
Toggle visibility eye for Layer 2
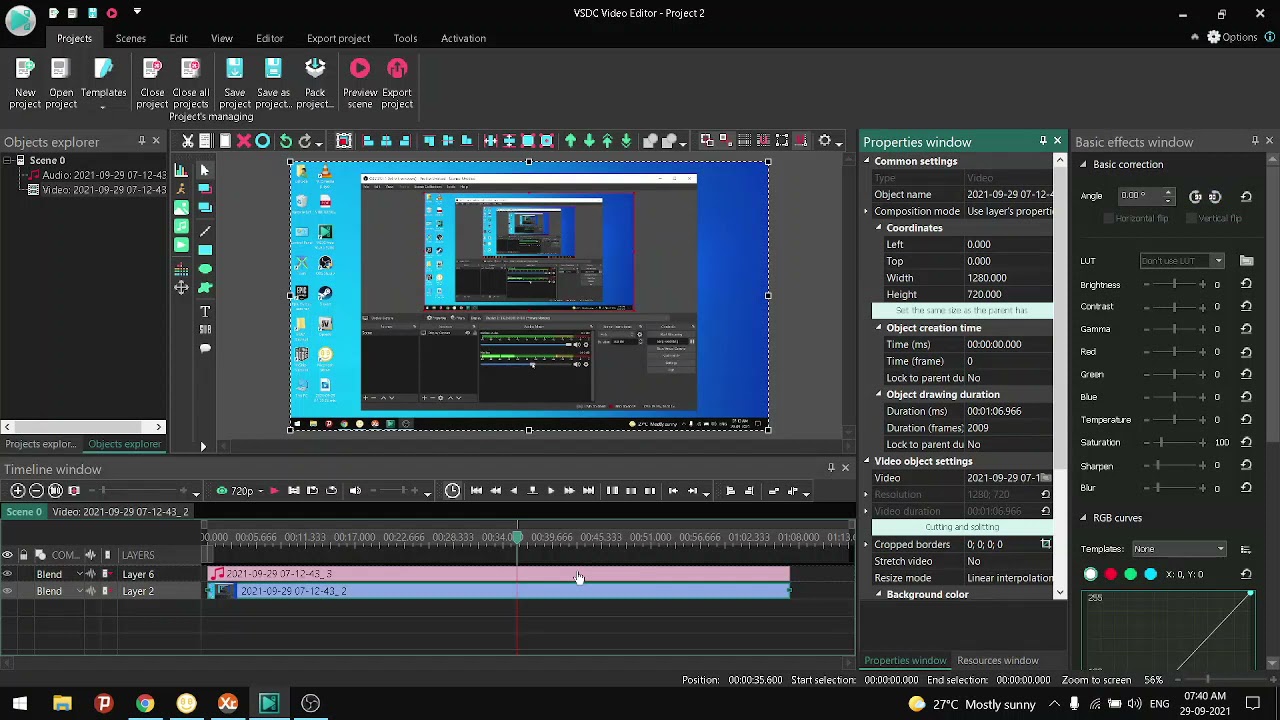click(7, 591)
